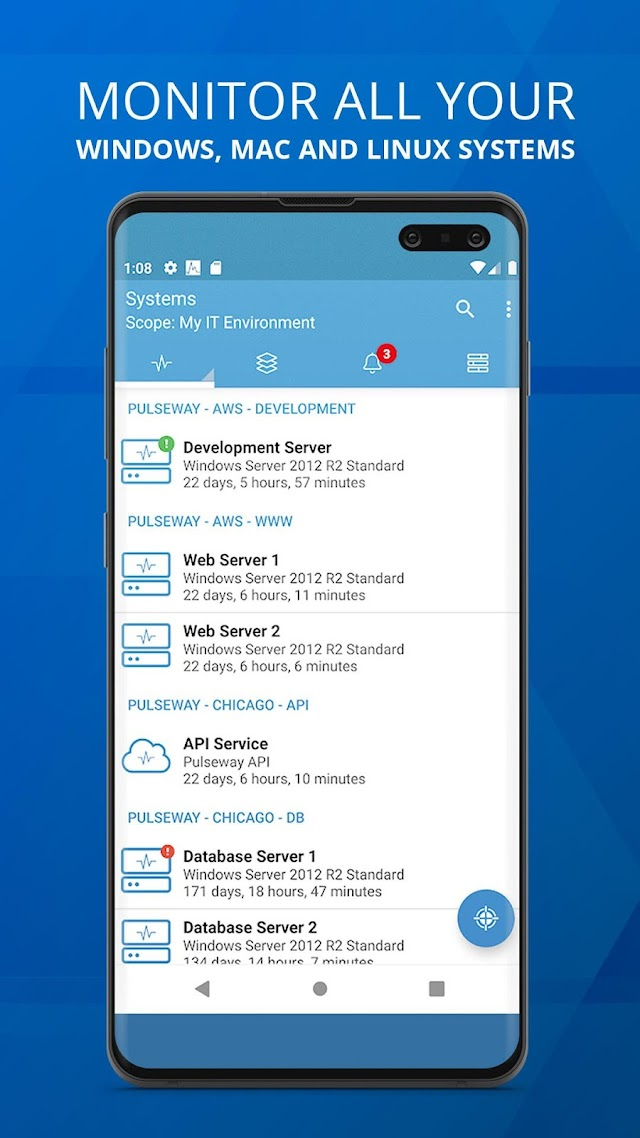The image size is (640, 1138).
Task: Tap the Wi-Fi status icon
Action: [477, 268]
